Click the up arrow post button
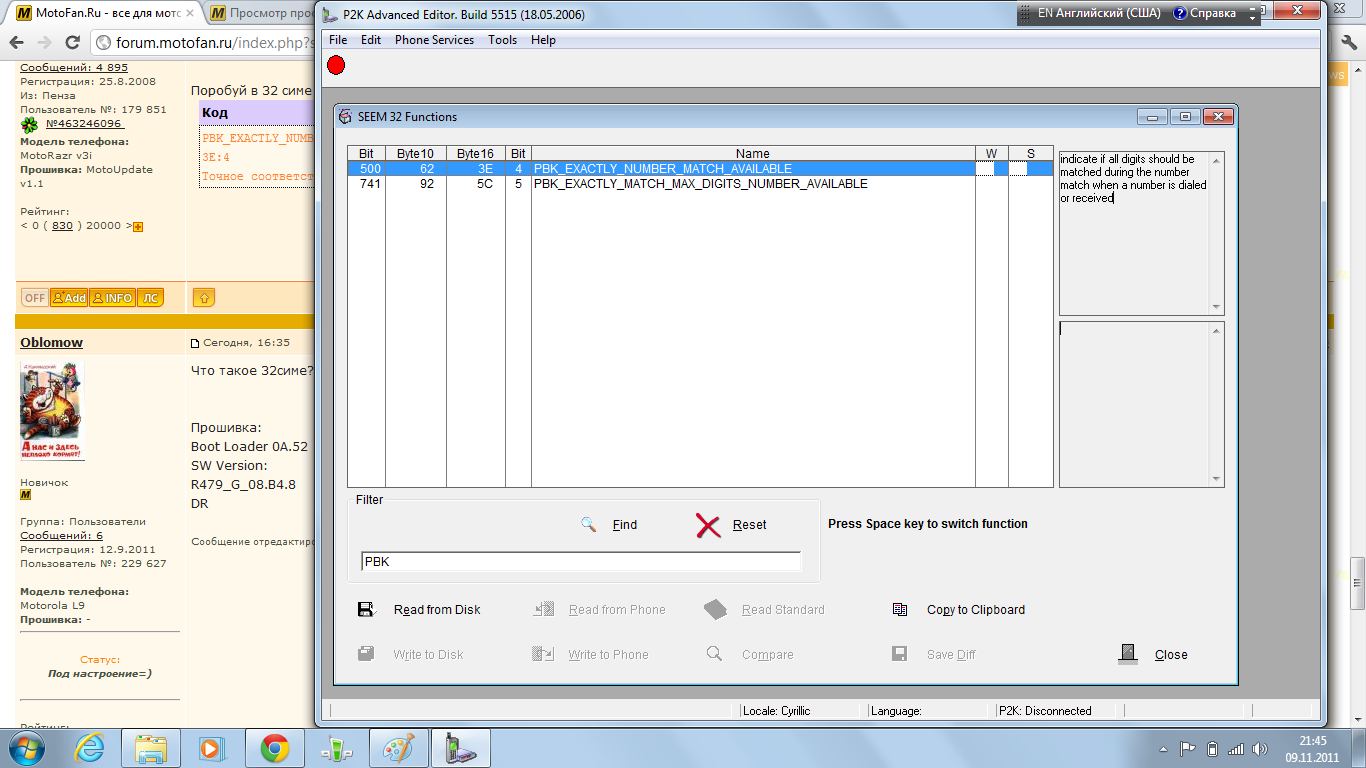 click(203, 298)
